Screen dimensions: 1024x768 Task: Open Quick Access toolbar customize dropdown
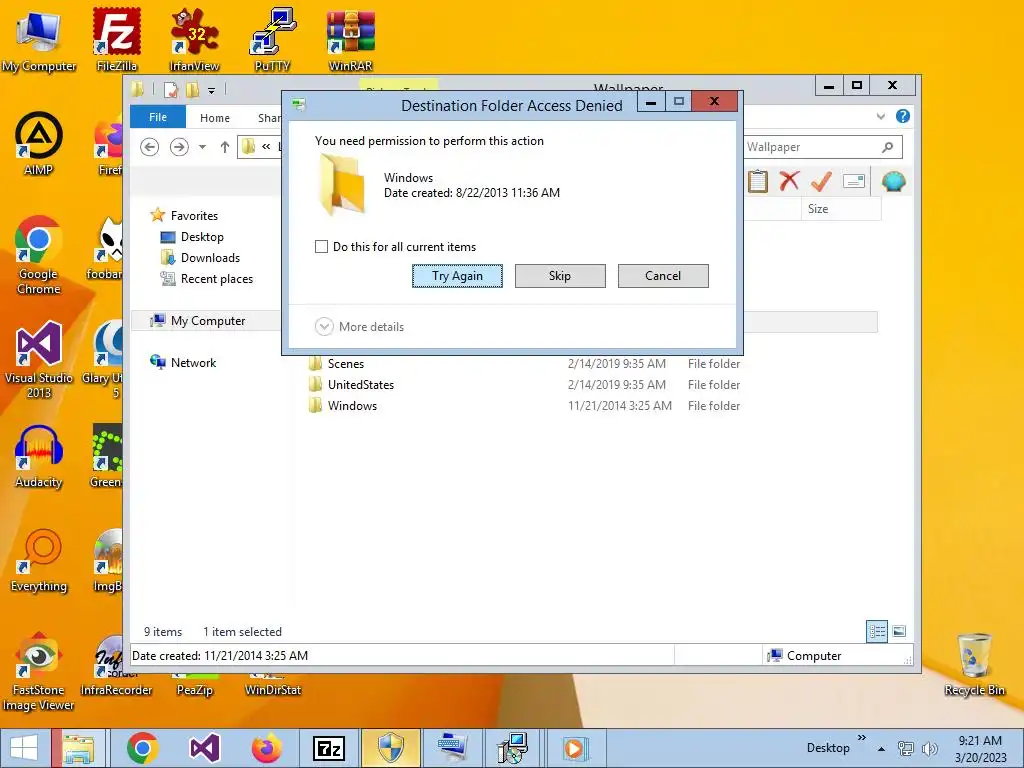[212, 90]
